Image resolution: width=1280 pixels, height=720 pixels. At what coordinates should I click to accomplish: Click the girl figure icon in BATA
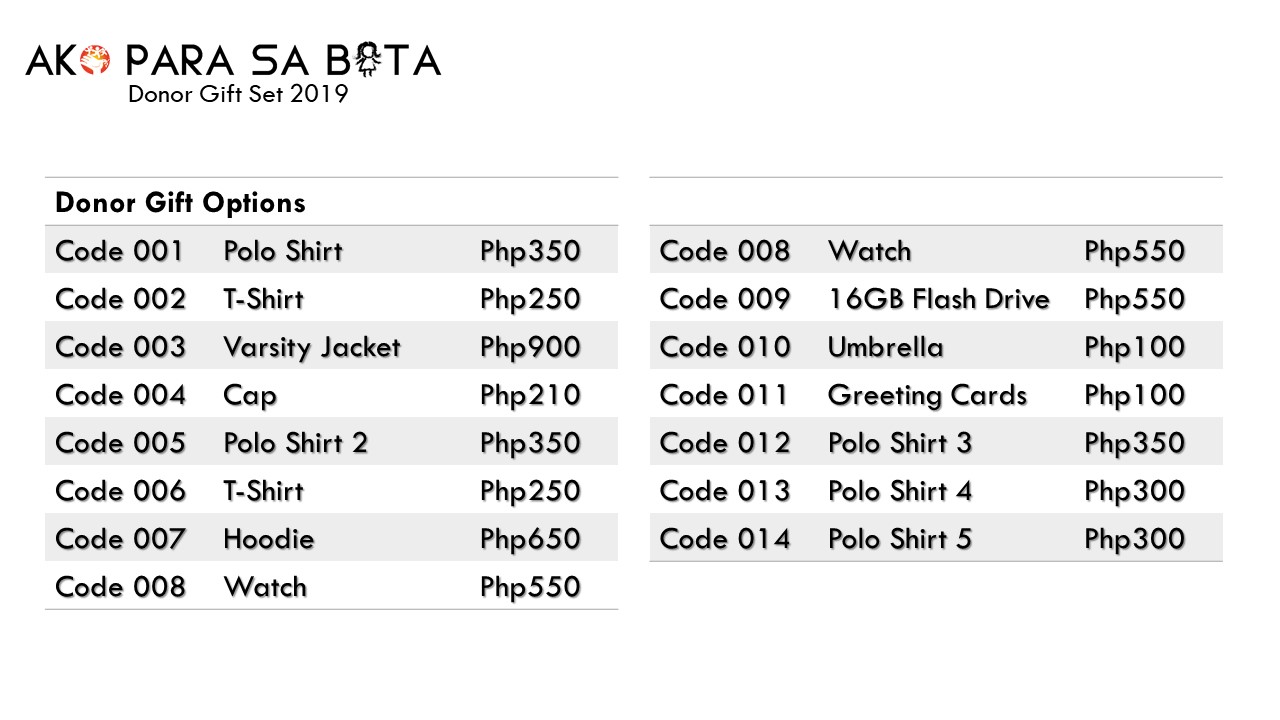tap(368, 62)
